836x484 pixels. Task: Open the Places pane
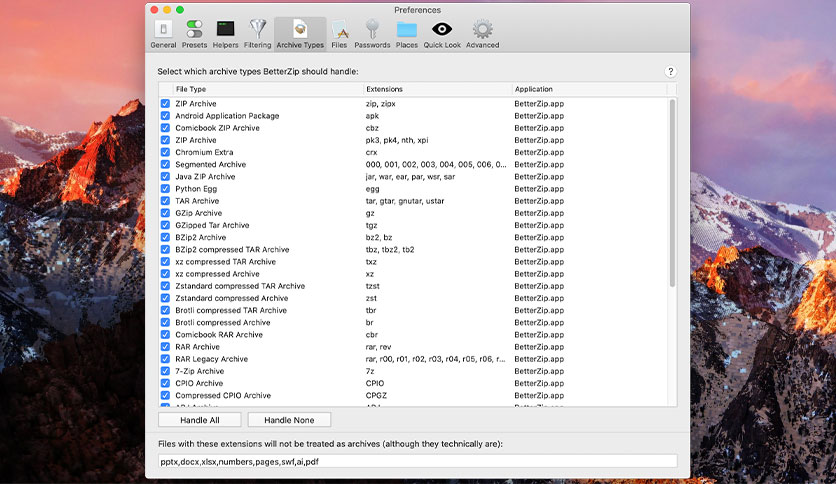coord(407,34)
